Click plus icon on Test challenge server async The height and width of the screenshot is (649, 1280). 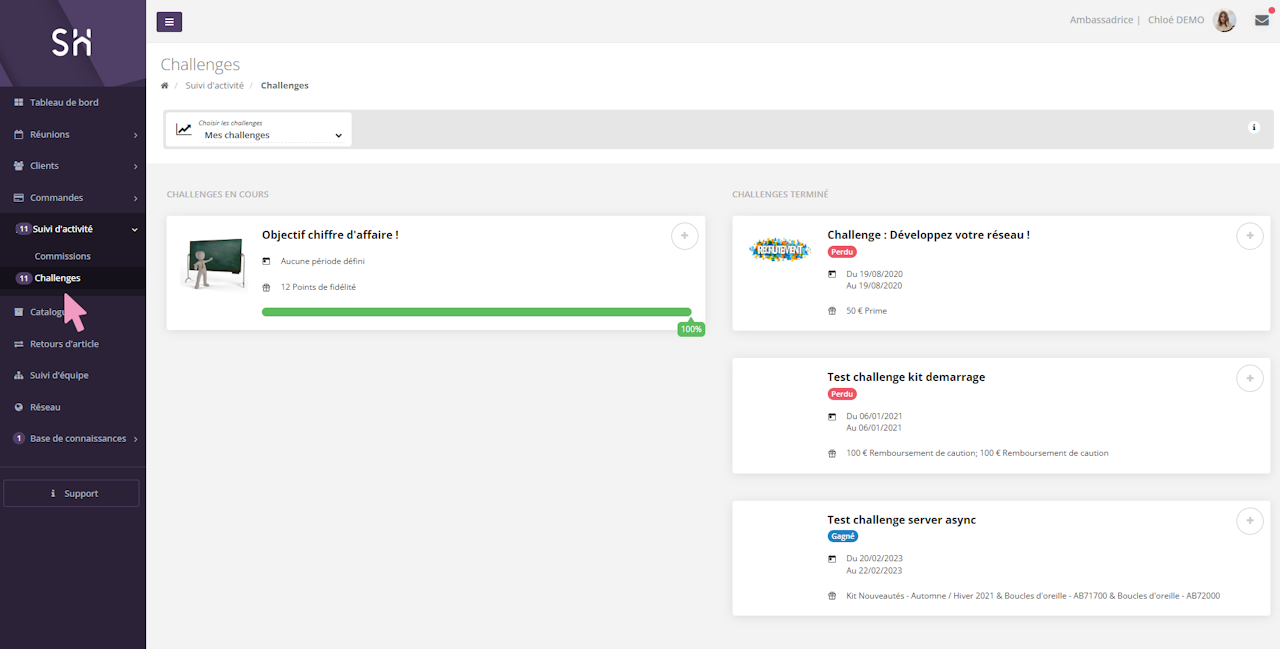click(x=1249, y=521)
